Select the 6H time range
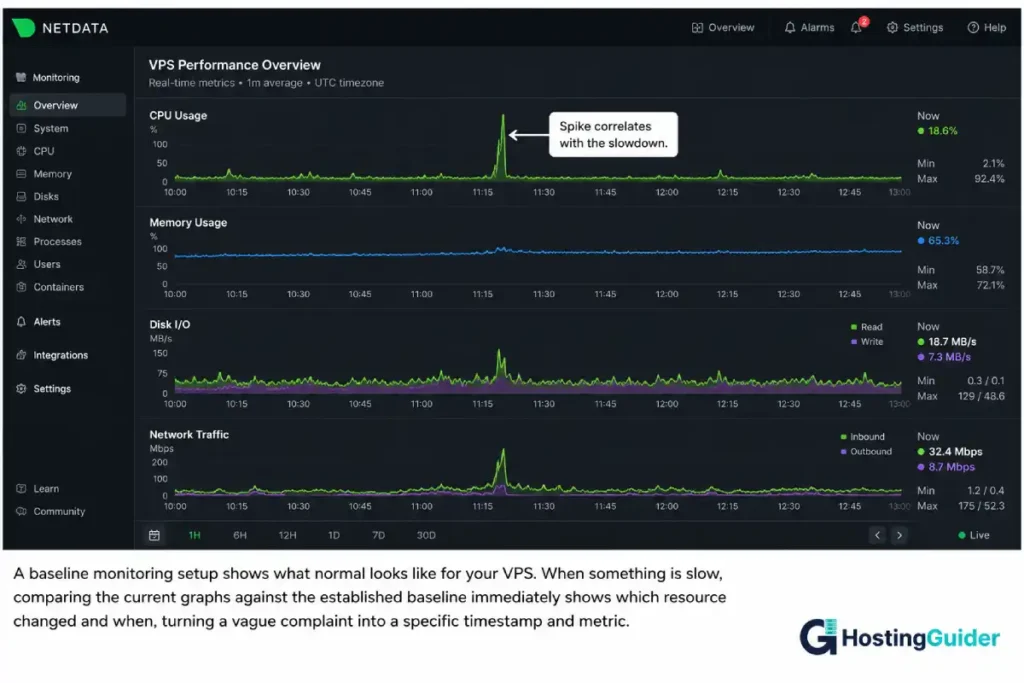 pyautogui.click(x=240, y=535)
